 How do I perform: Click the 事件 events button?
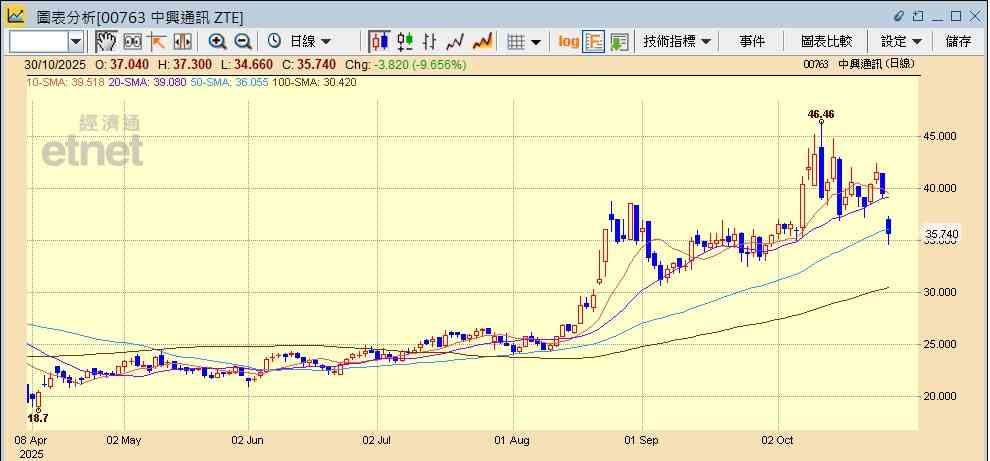pyautogui.click(x=752, y=41)
